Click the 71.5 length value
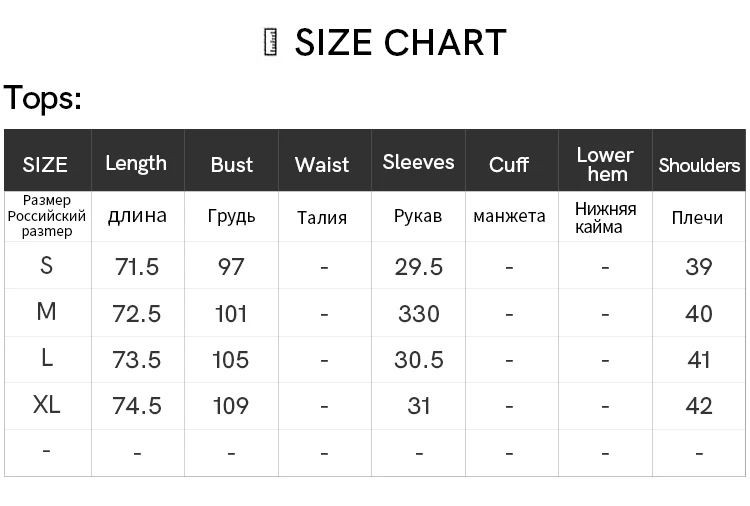The width and height of the screenshot is (750, 506). click(137, 267)
